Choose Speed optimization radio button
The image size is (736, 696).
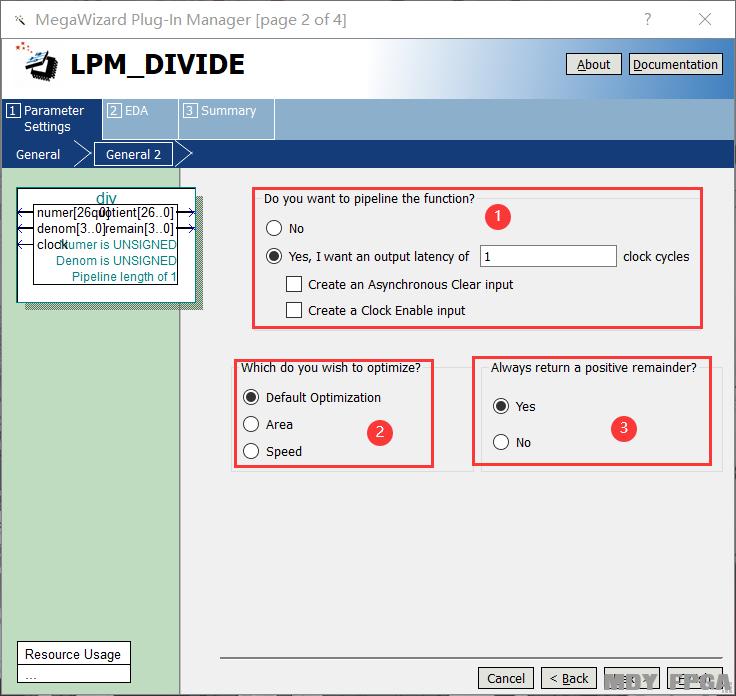pyautogui.click(x=251, y=451)
